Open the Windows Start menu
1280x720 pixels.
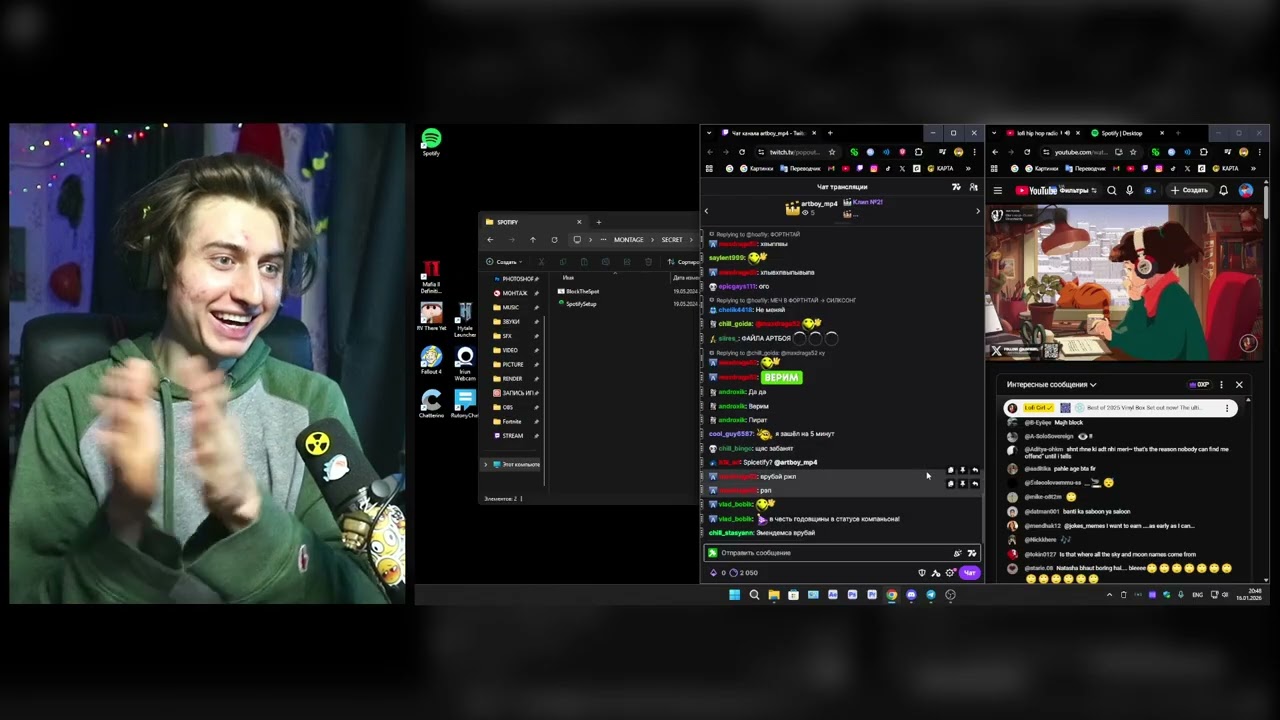734,595
